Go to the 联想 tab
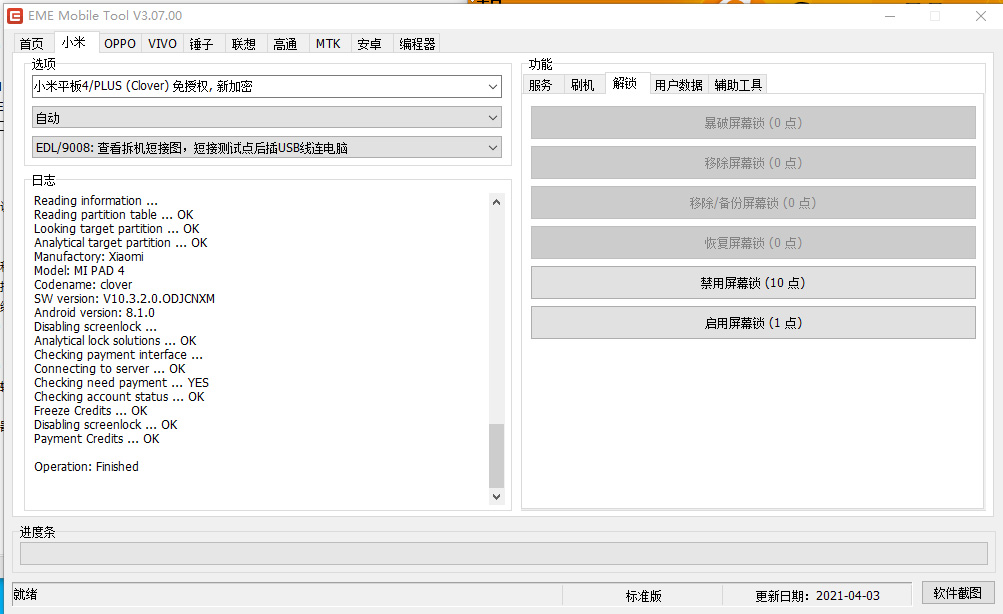 [x=244, y=43]
